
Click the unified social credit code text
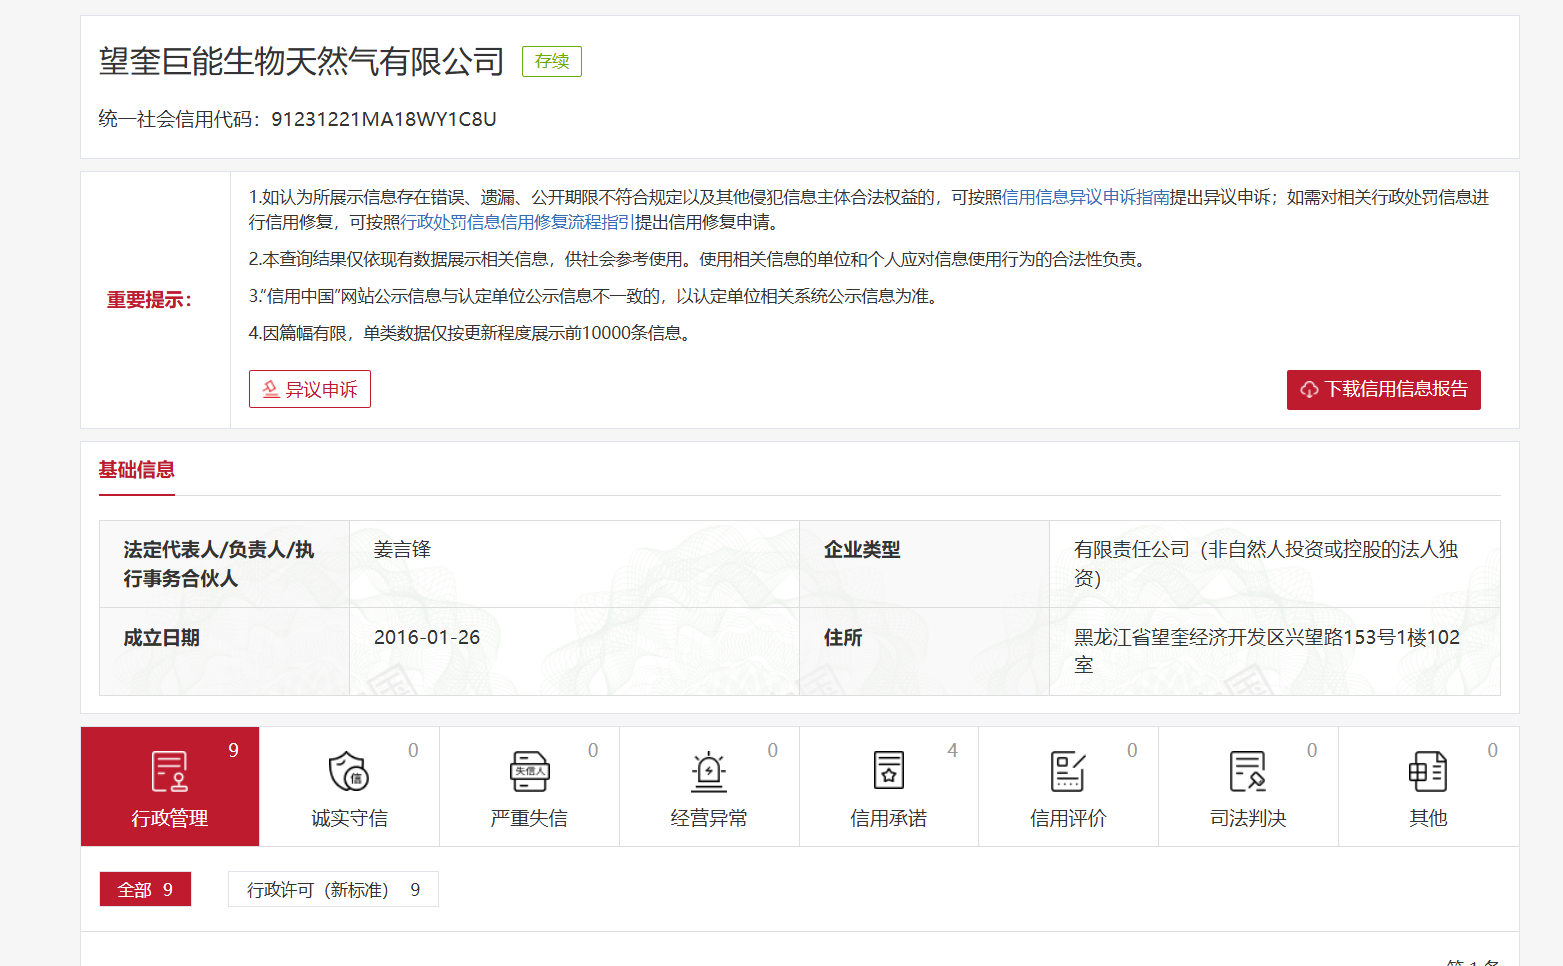coord(298,119)
